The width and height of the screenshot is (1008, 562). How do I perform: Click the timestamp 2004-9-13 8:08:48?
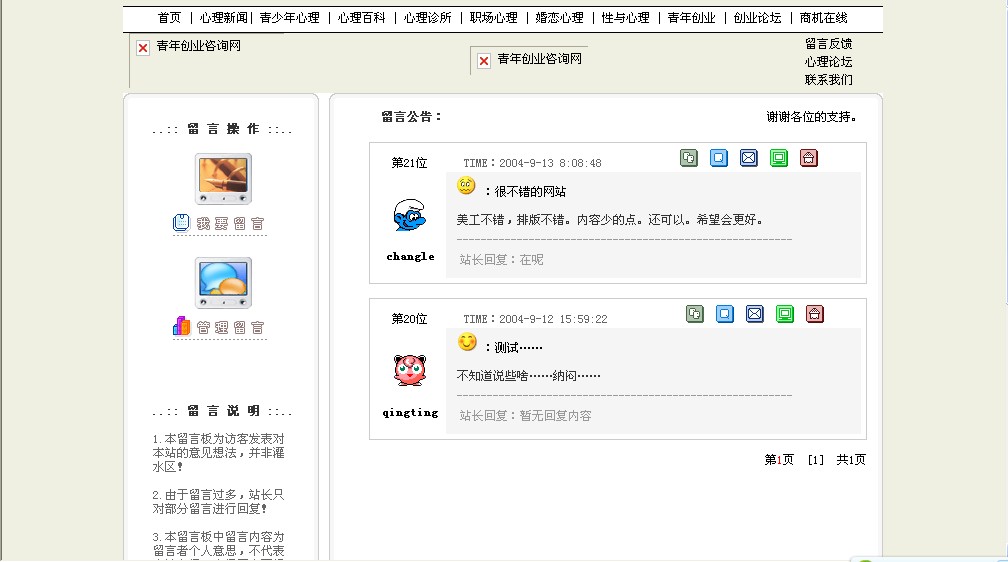tap(550, 163)
